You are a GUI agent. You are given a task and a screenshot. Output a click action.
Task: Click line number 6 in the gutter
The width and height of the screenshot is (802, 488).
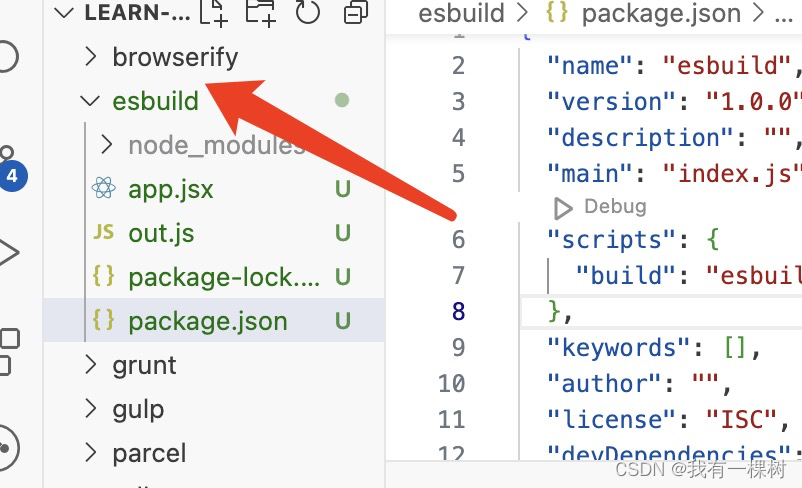click(x=458, y=239)
